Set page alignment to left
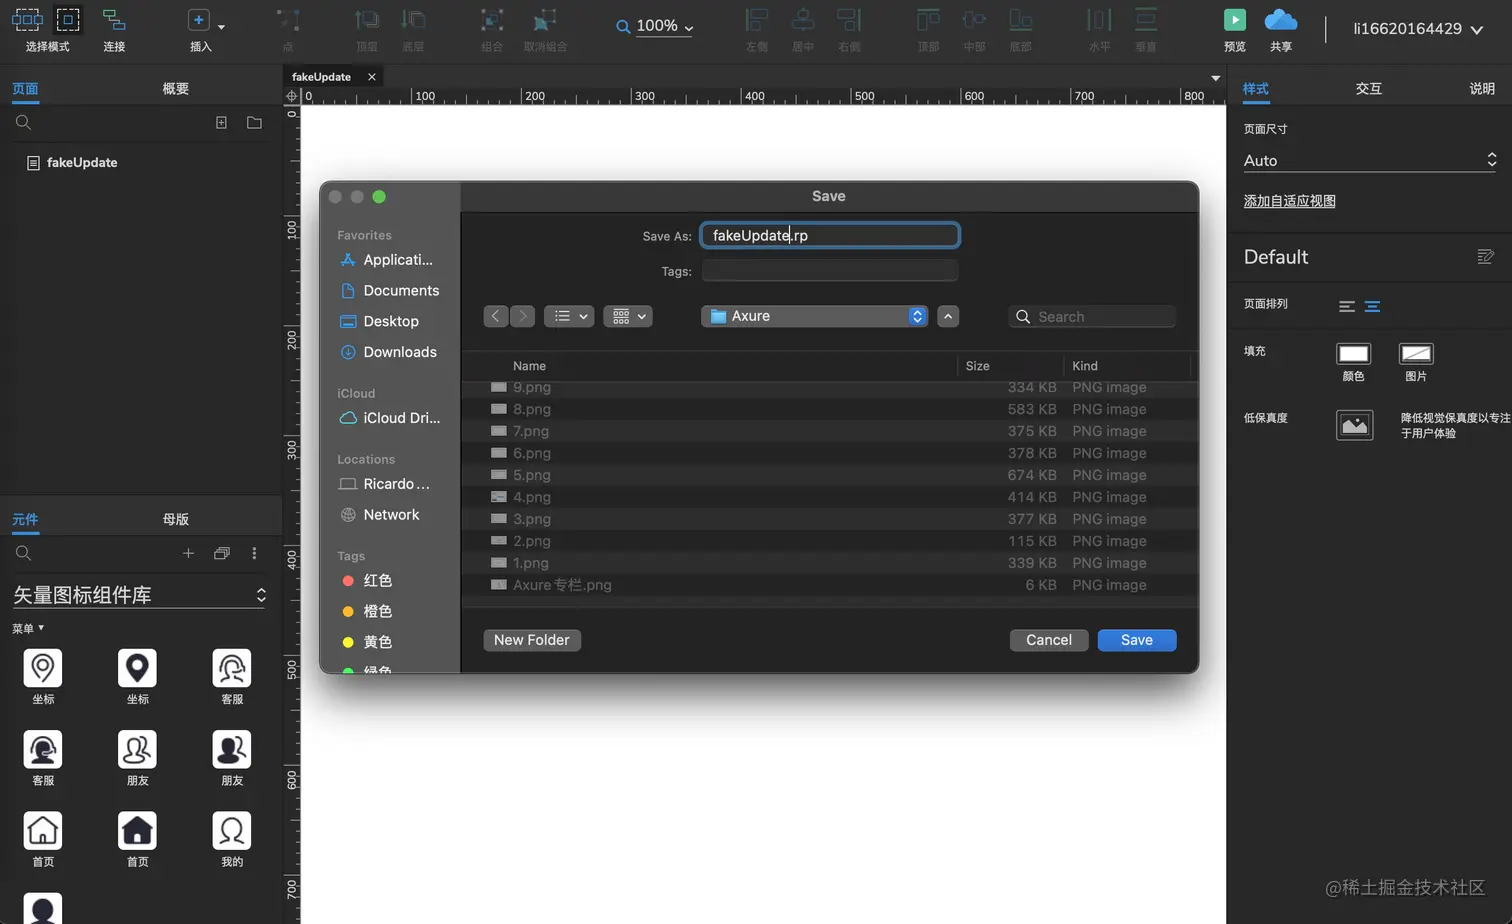This screenshot has width=1512, height=924. point(1347,306)
